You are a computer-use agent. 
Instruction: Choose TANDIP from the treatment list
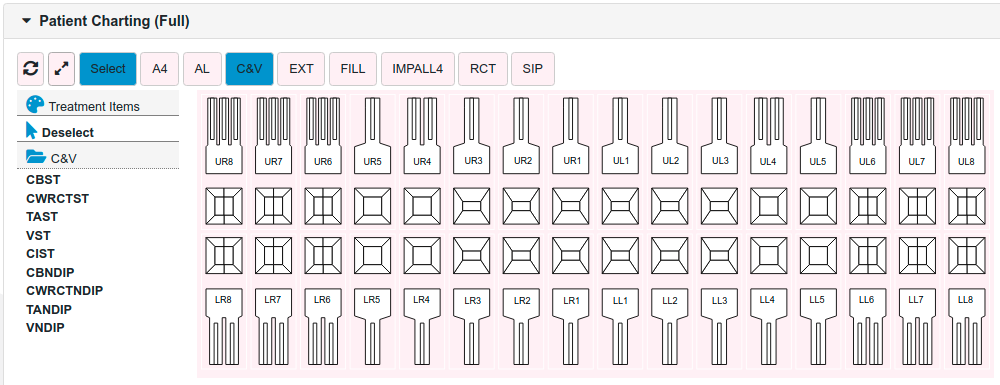(49, 309)
